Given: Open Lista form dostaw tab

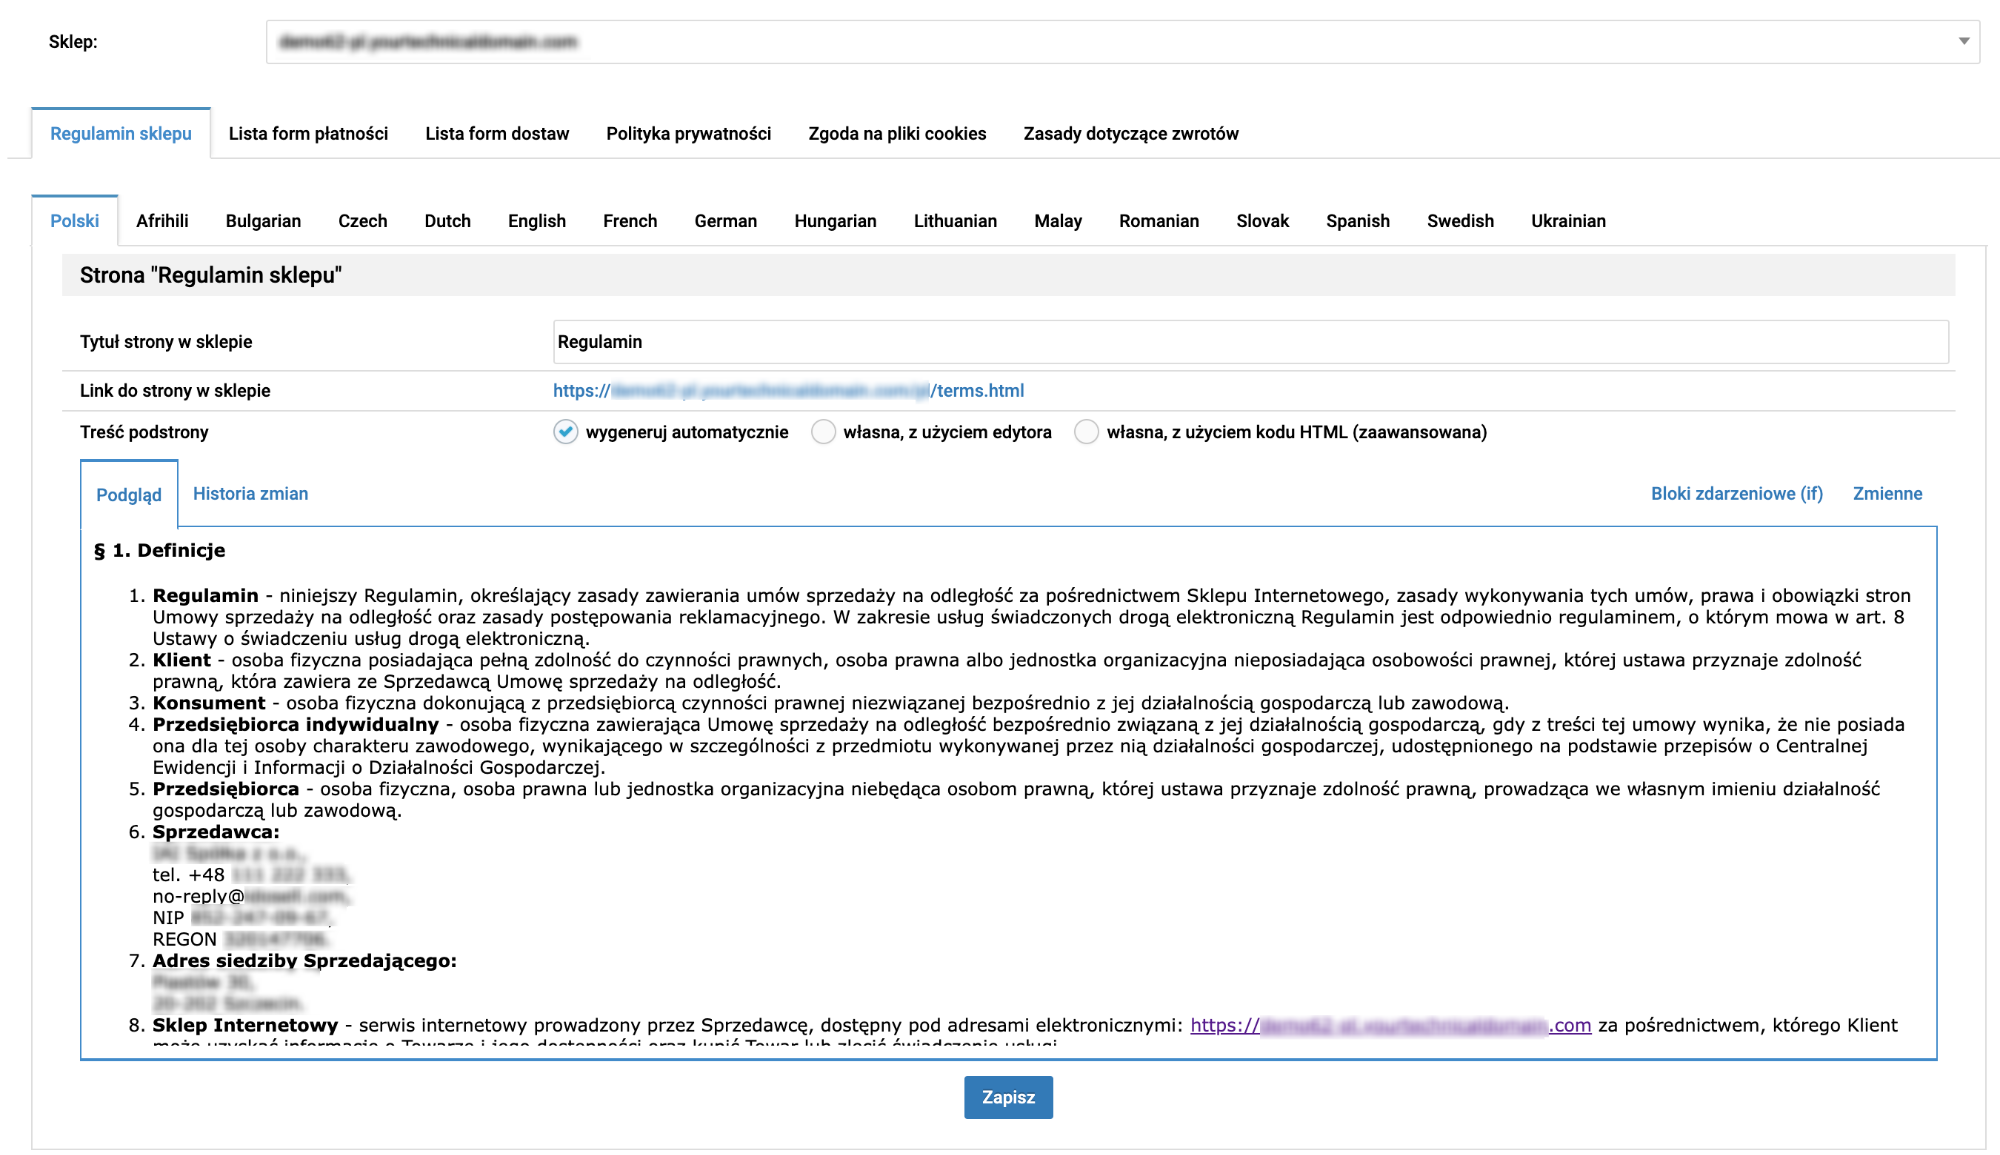Looking at the screenshot, I should [497, 134].
